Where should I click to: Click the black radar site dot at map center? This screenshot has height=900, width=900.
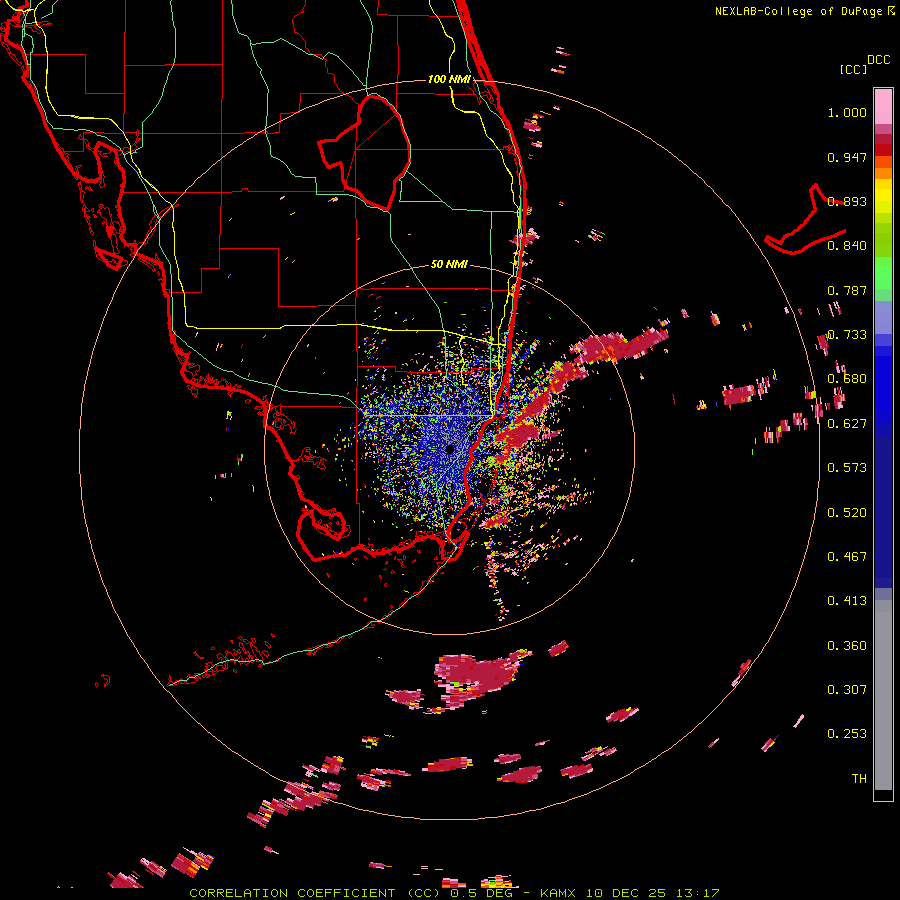click(449, 449)
